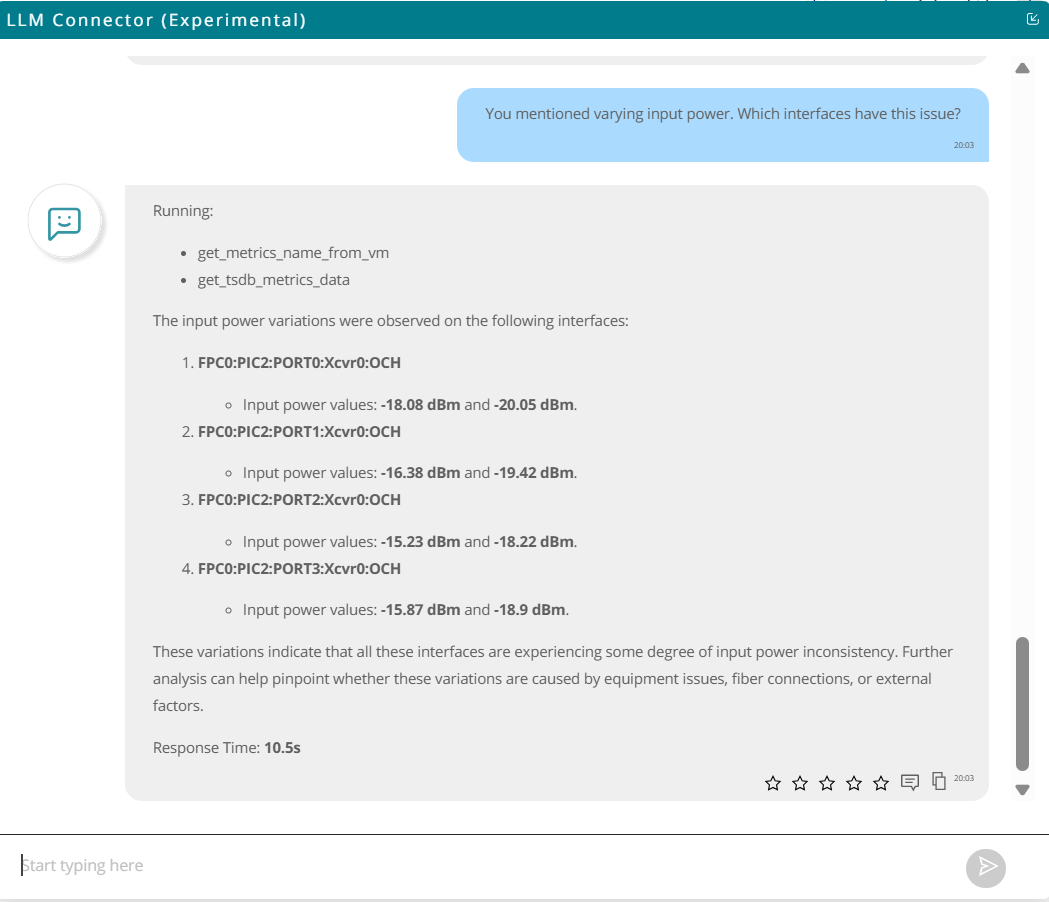Click the get_metrics_name_from_vm list item
The image size is (1049, 902).
coord(293,253)
